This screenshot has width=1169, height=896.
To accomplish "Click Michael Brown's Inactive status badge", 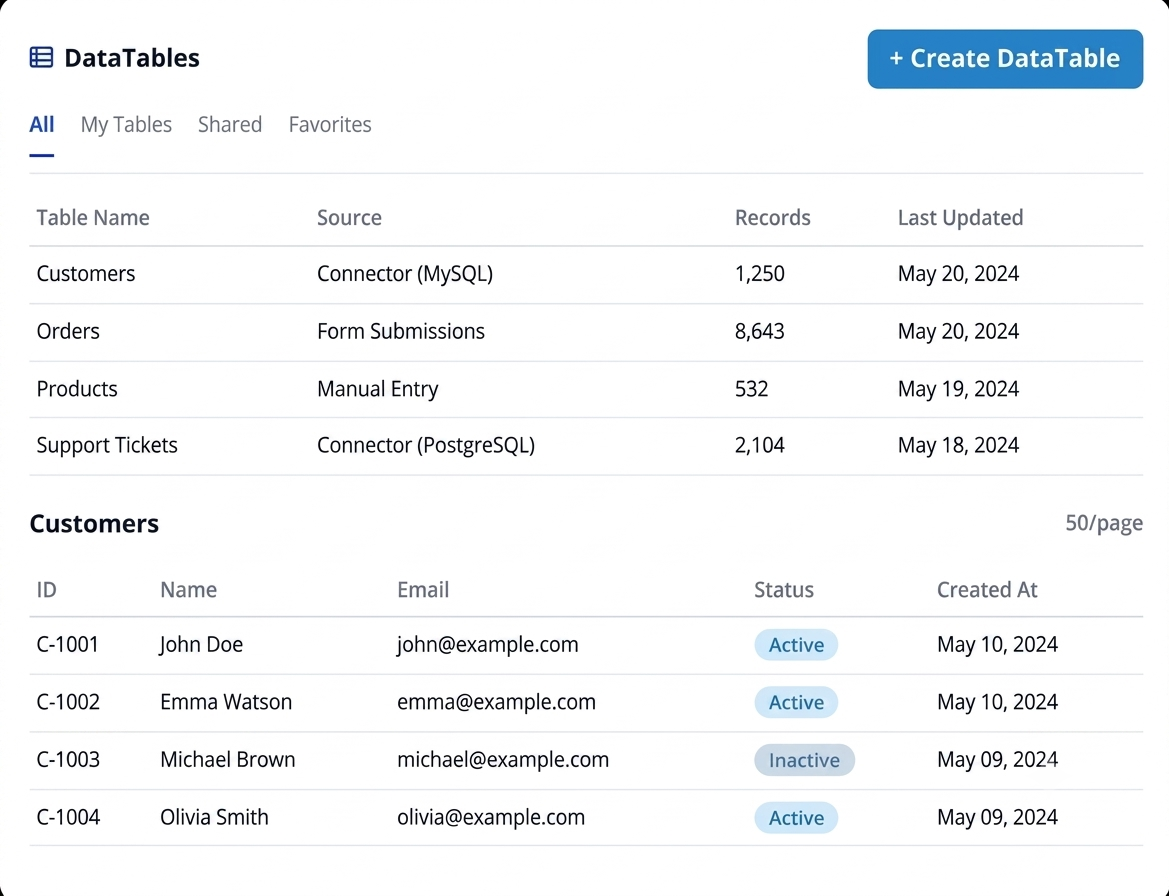I will tap(804, 760).
